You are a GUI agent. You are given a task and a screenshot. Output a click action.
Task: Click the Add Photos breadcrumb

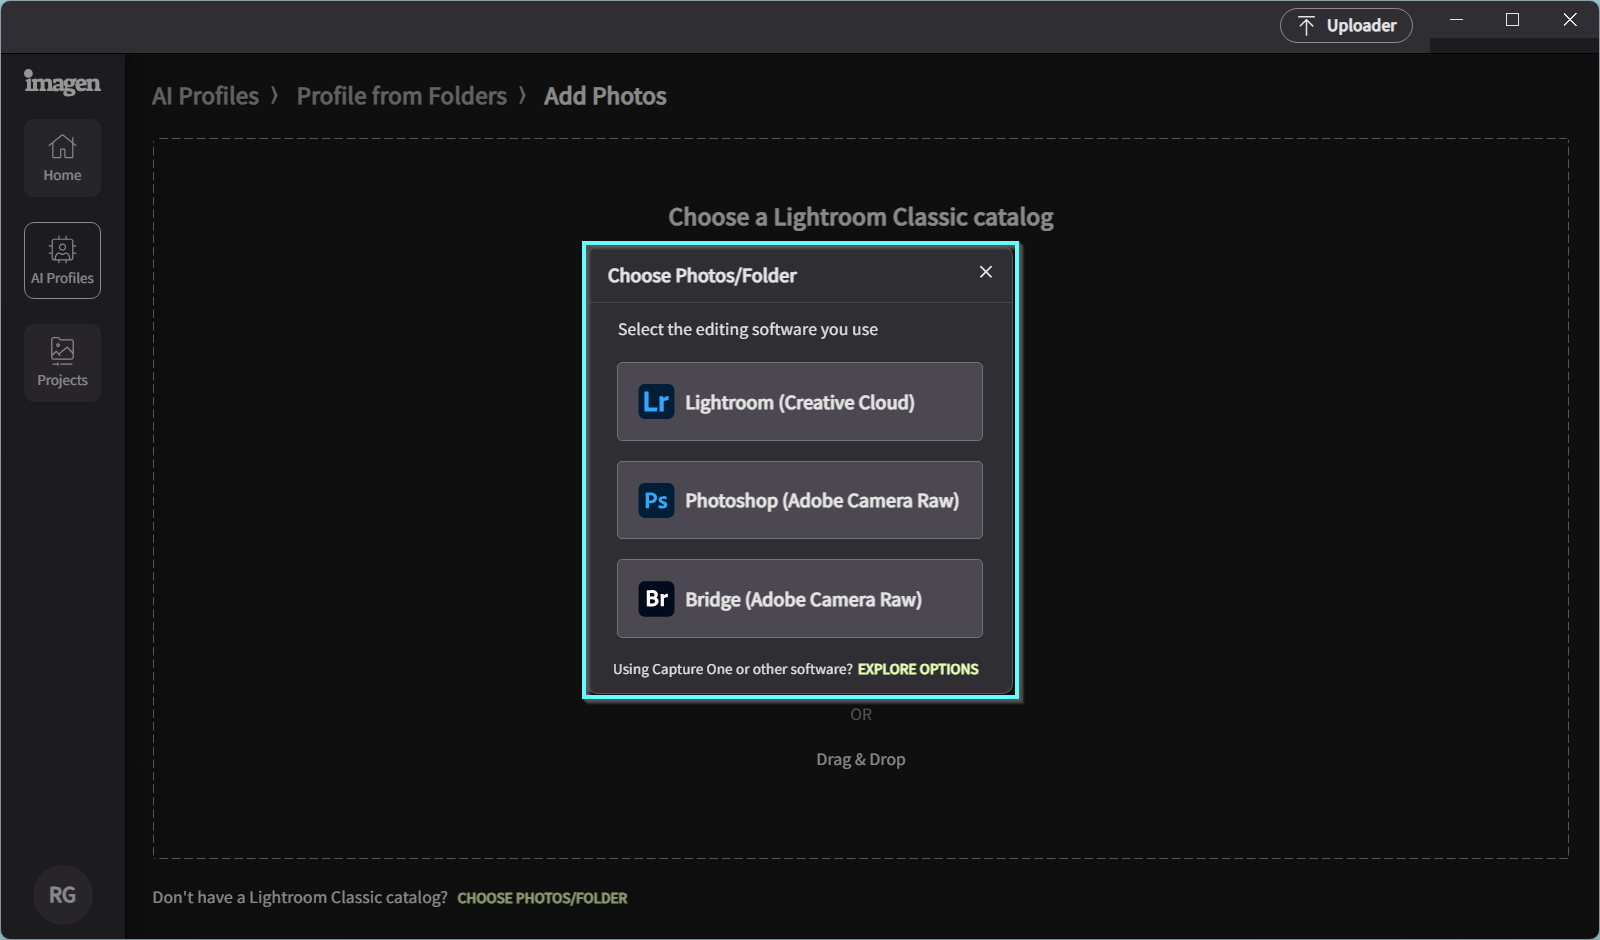[605, 96]
